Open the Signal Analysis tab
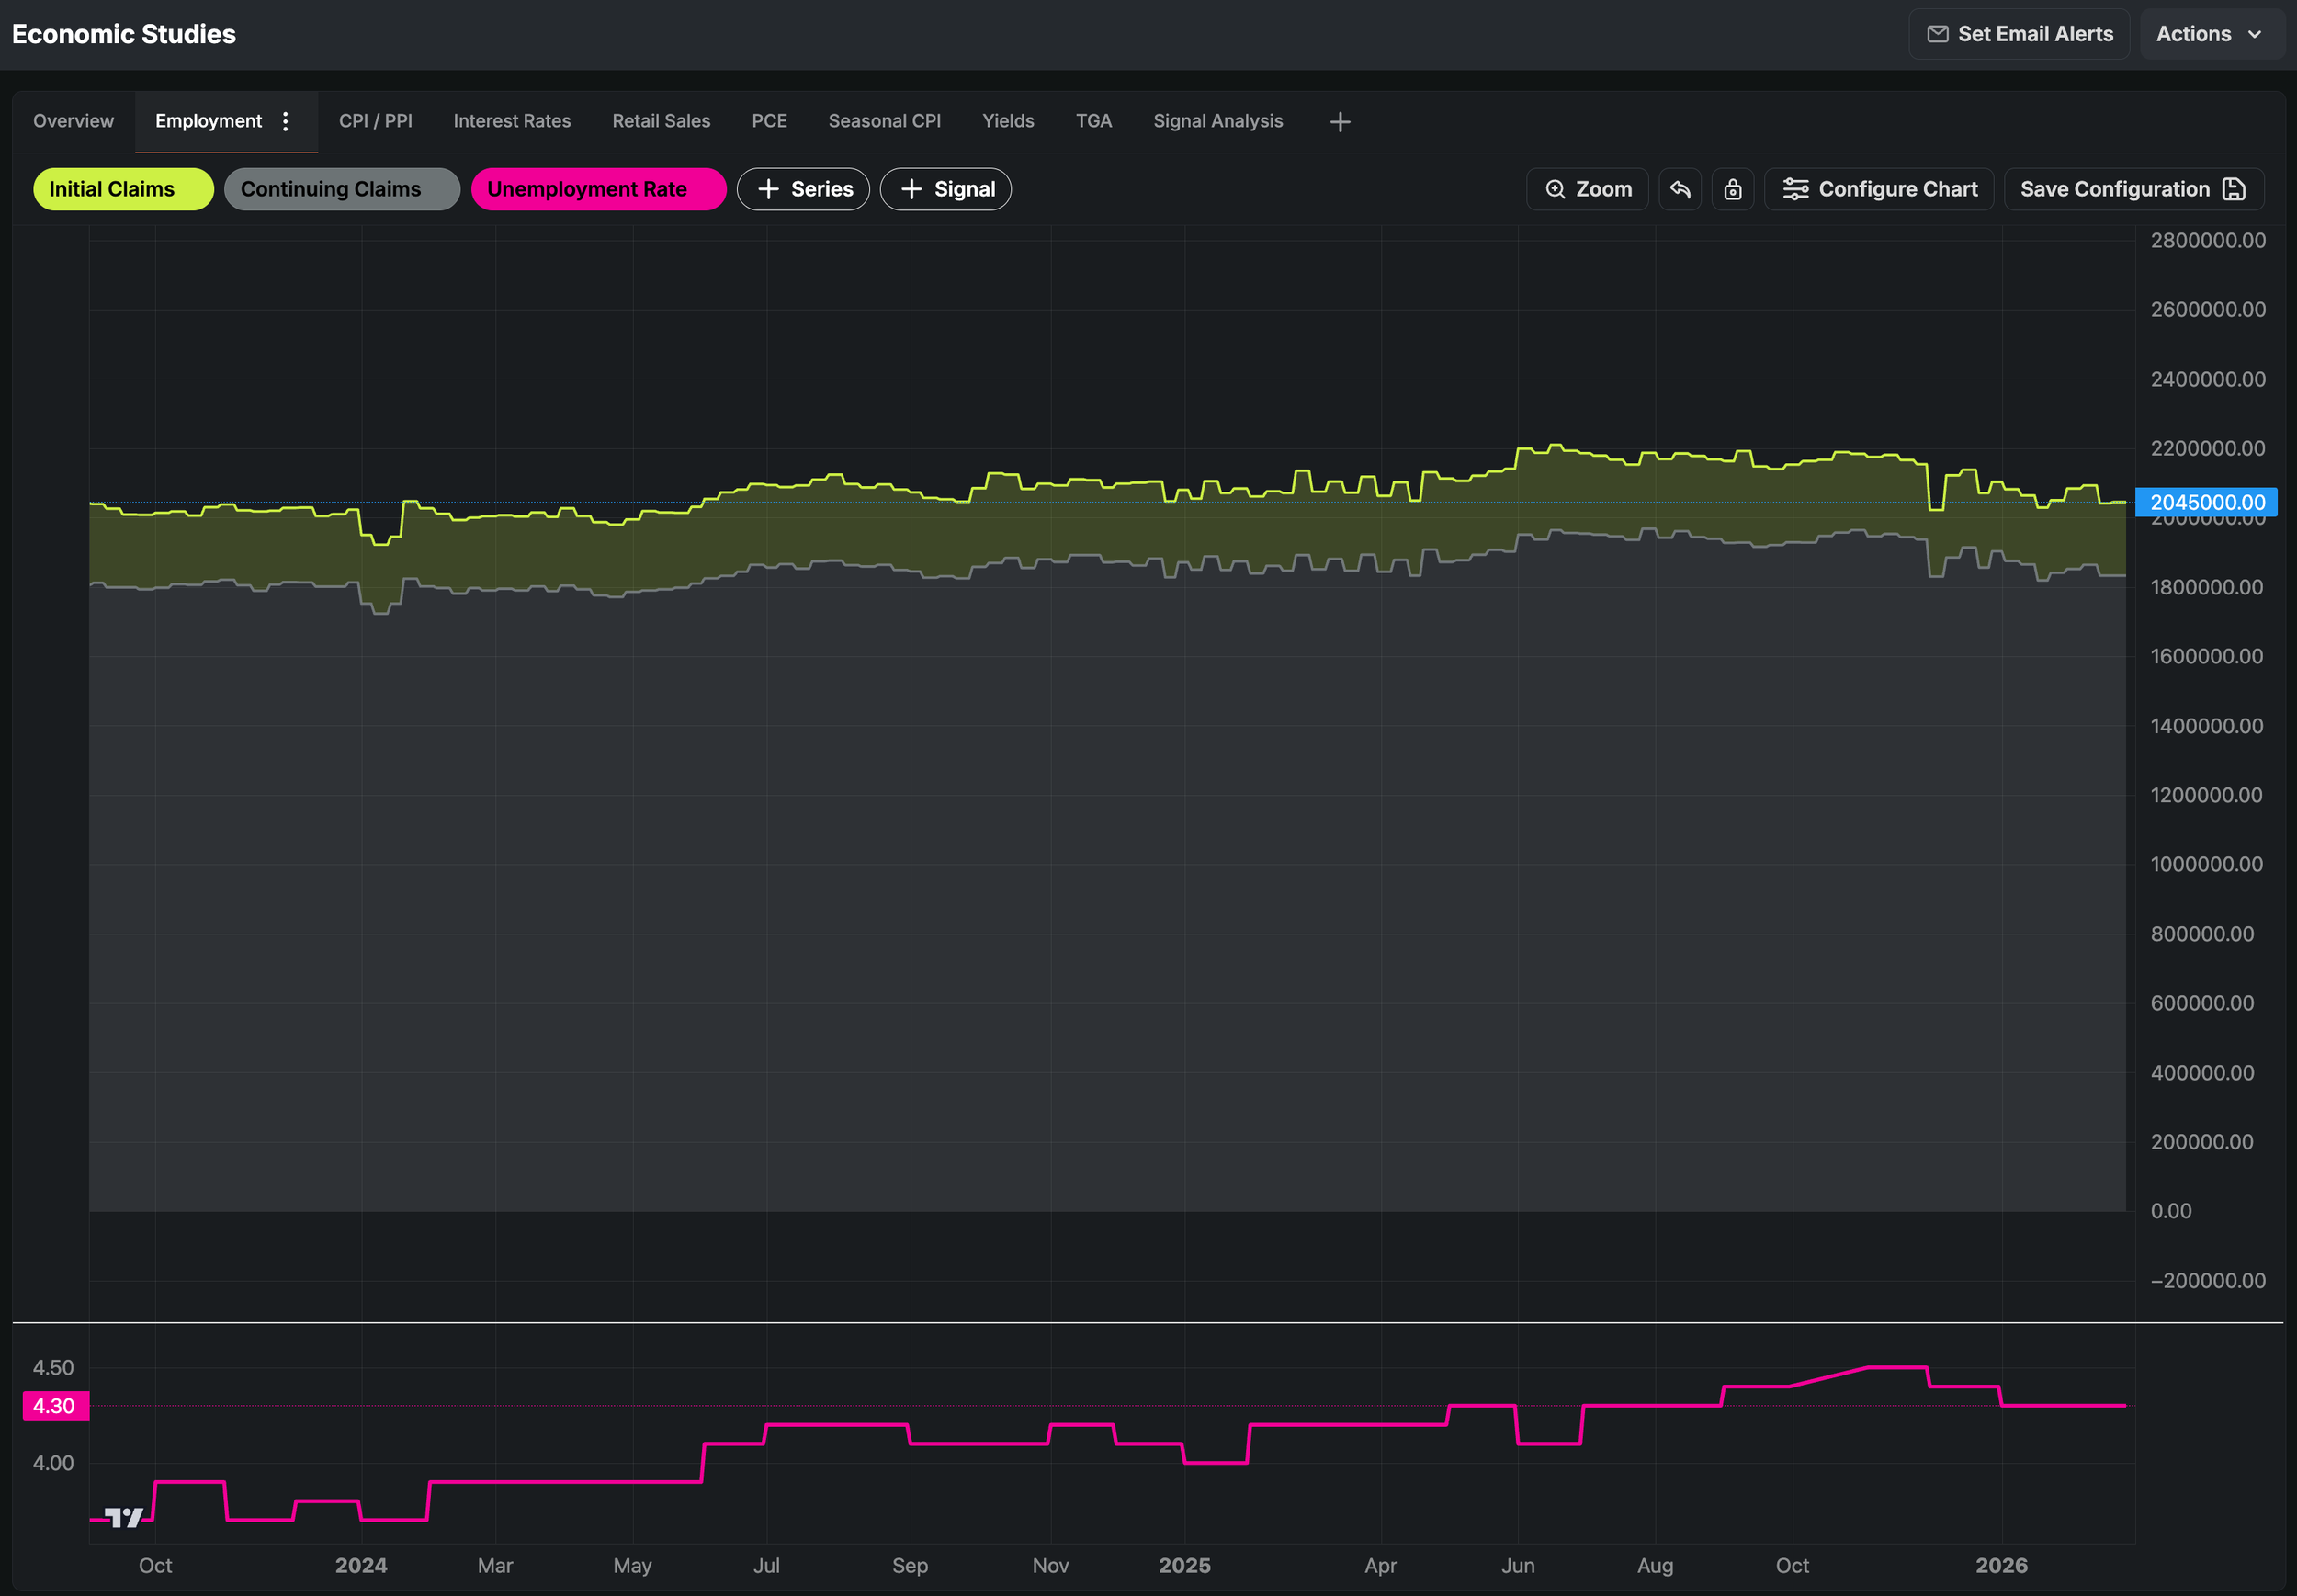The width and height of the screenshot is (2297, 1596). tap(1217, 121)
